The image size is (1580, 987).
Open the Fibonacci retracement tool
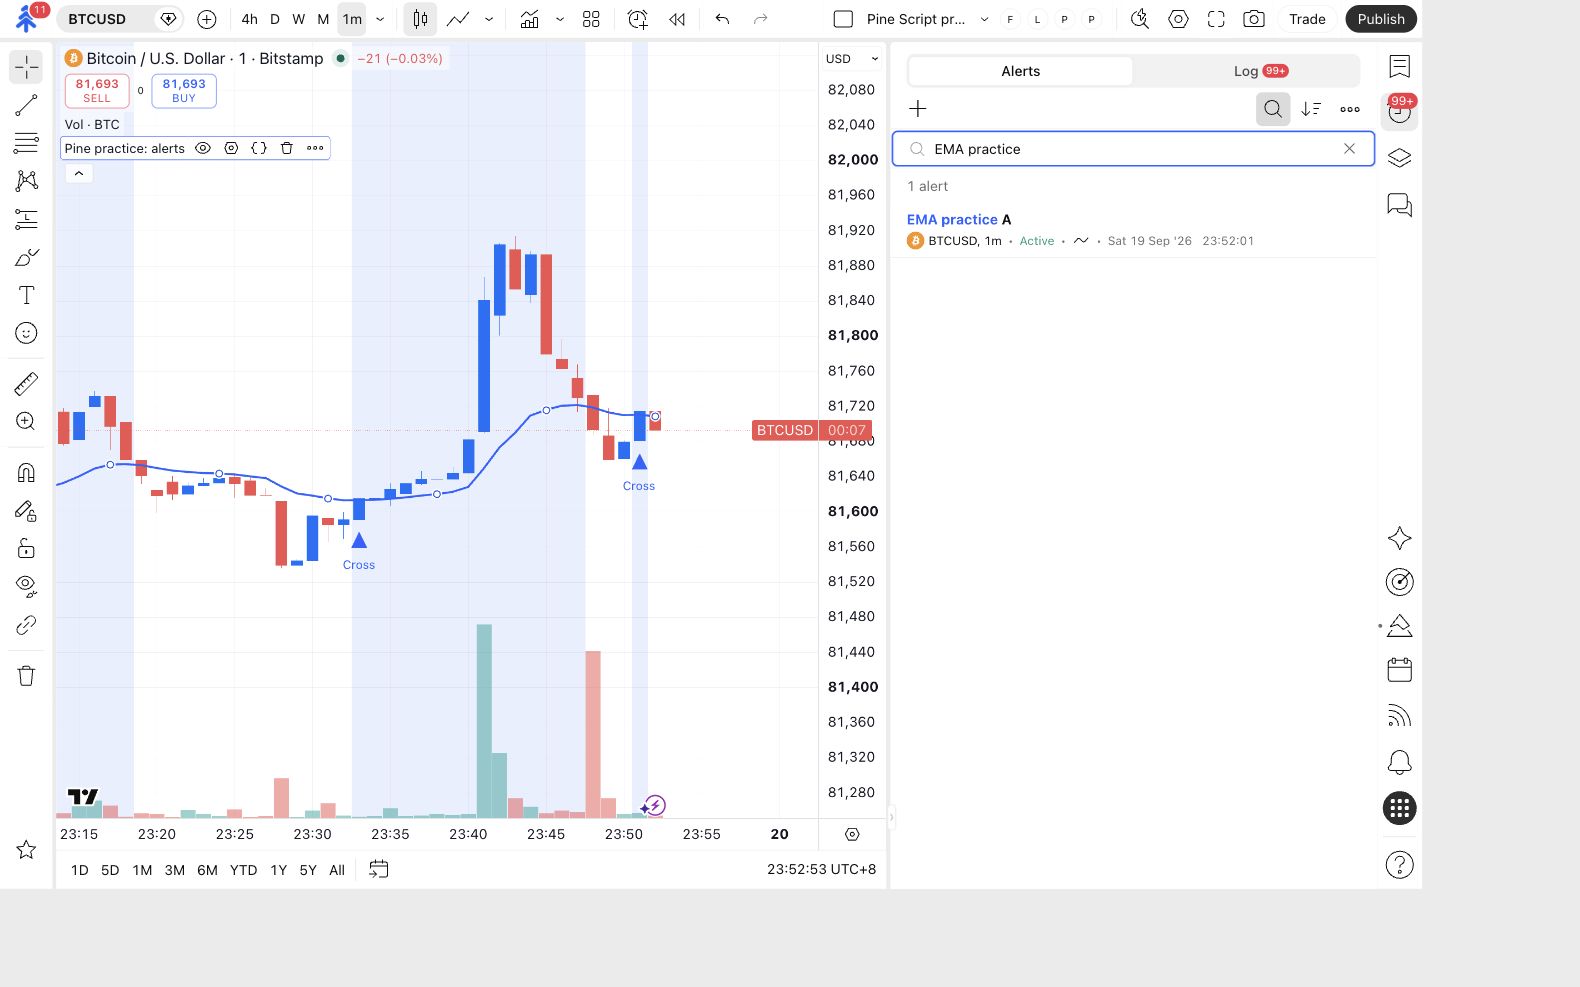(x=26, y=143)
